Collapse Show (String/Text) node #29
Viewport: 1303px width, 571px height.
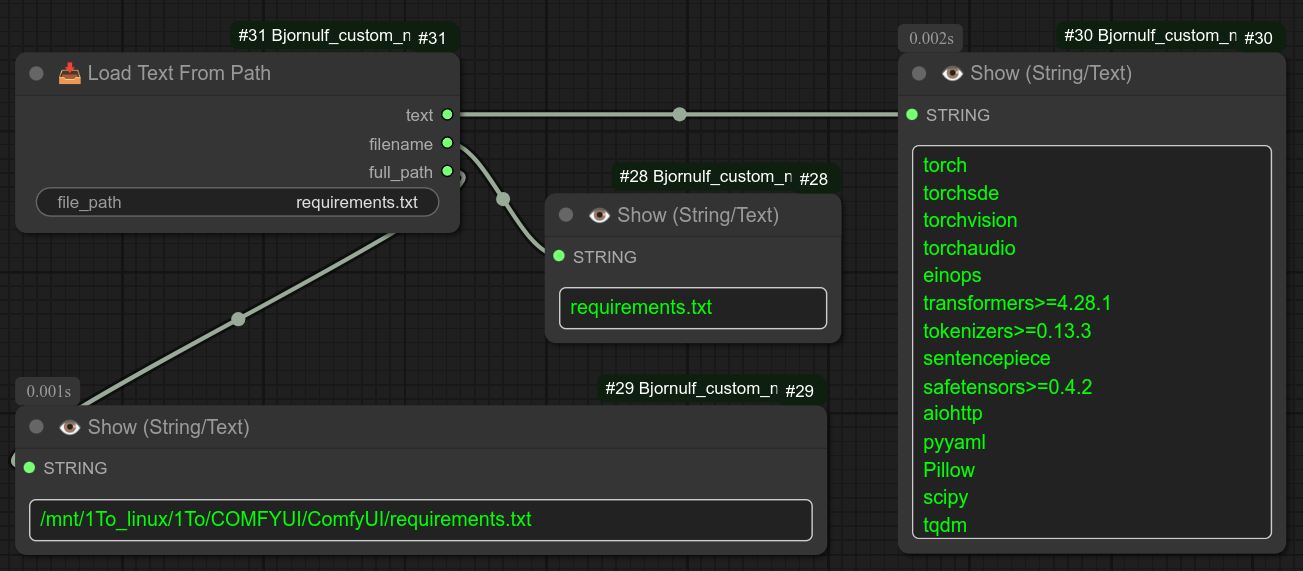pyautogui.click(x=37, y=427)
